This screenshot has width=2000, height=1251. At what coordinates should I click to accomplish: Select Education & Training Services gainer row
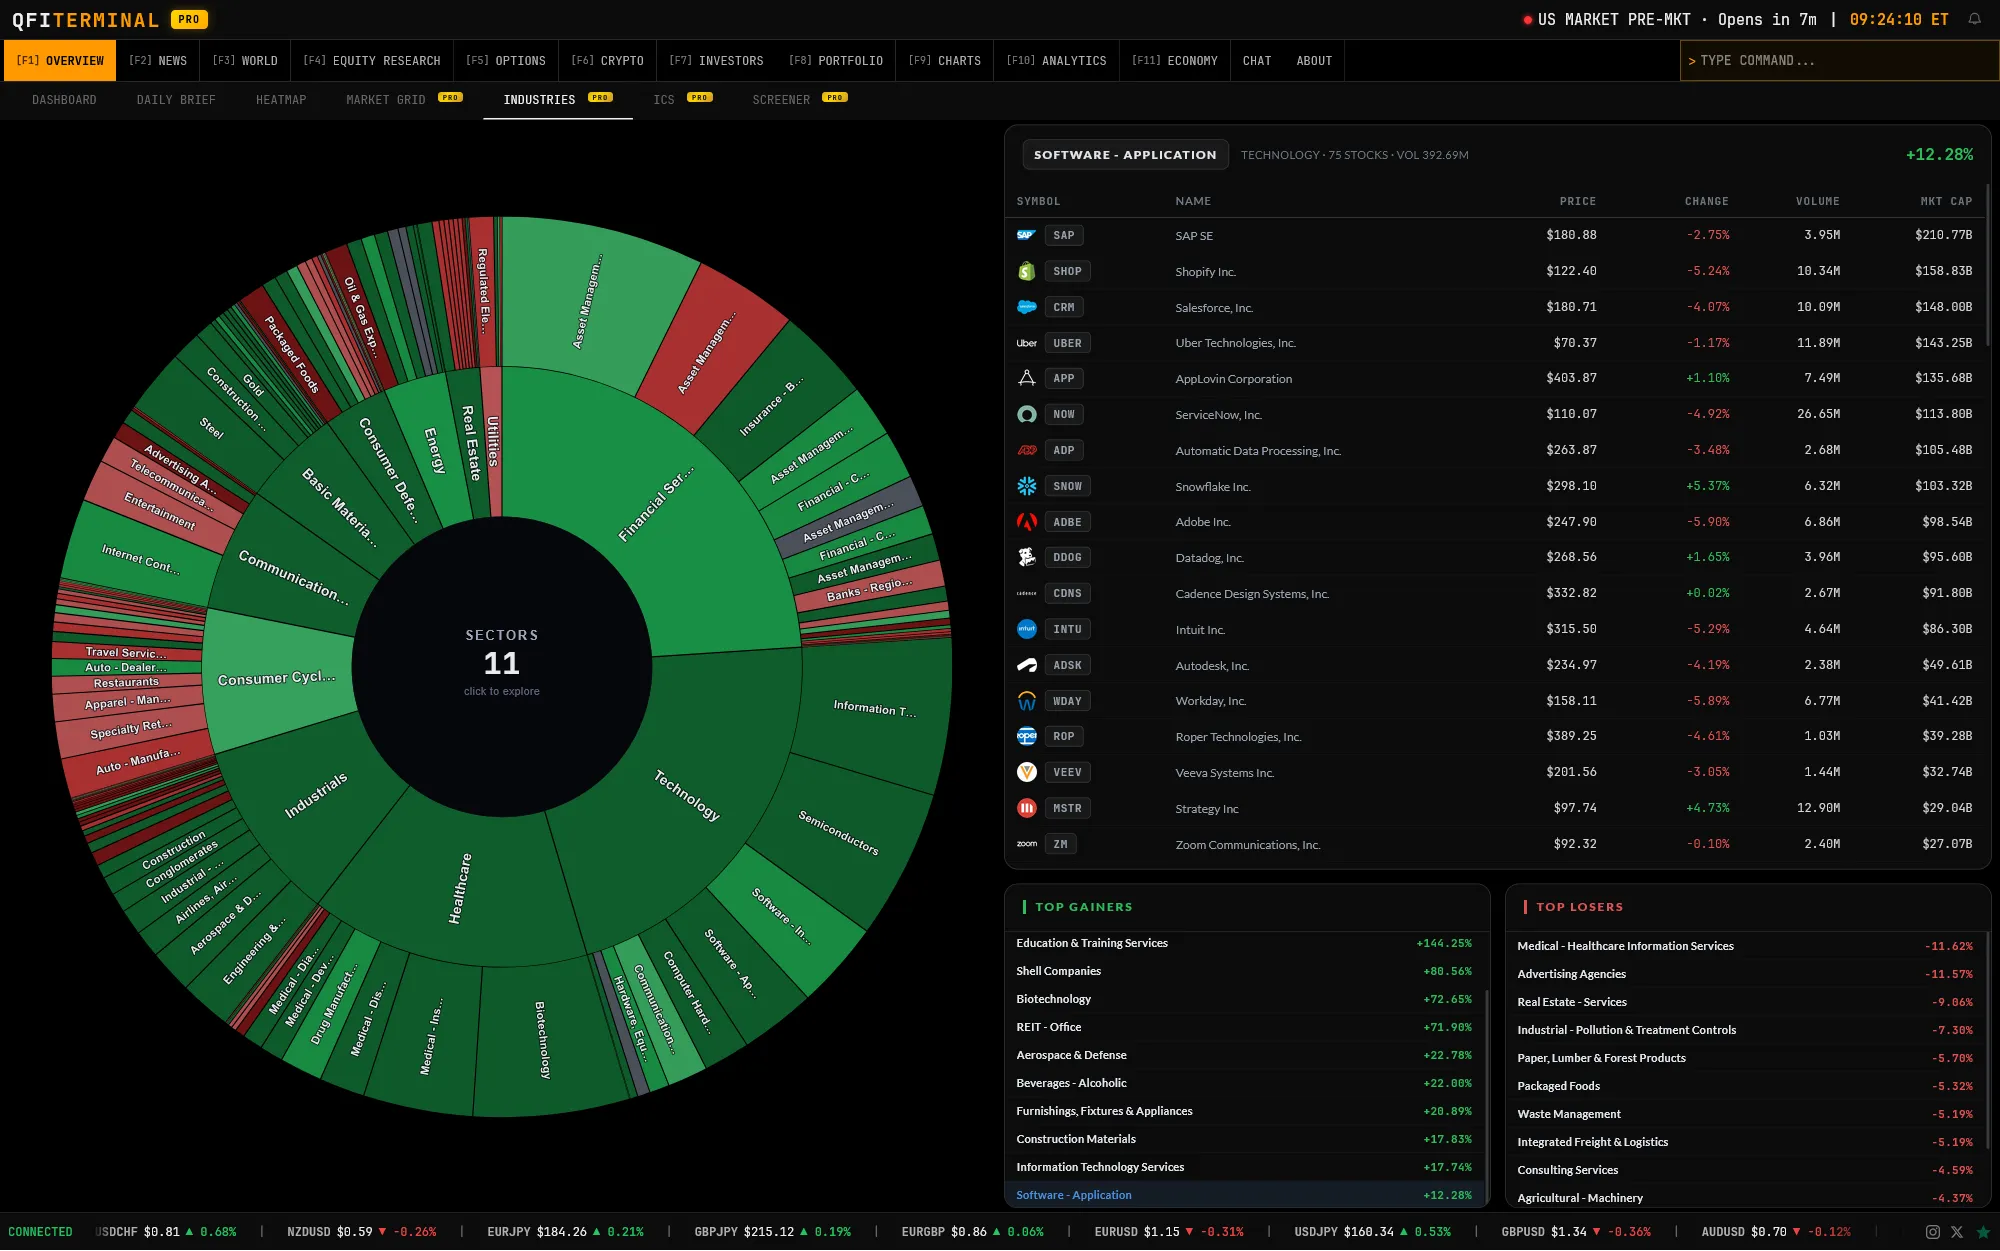[1244, 943]
